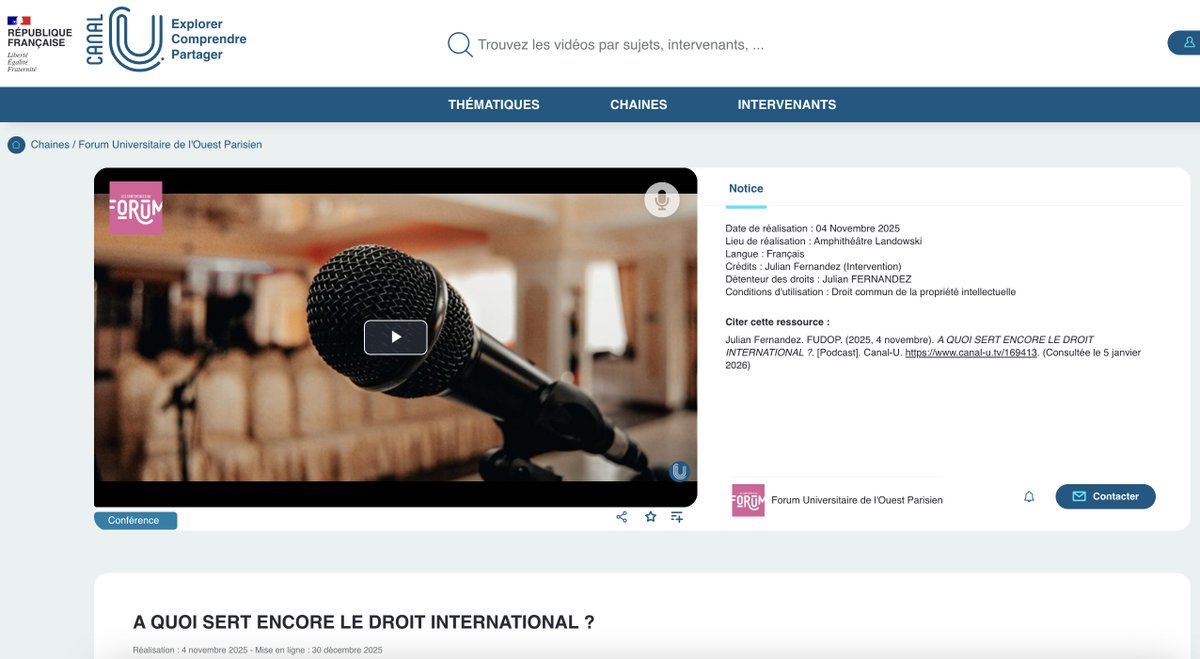Open Forum Universitaire de l'Ouest Parisien breadcrumb

(170, 145)
